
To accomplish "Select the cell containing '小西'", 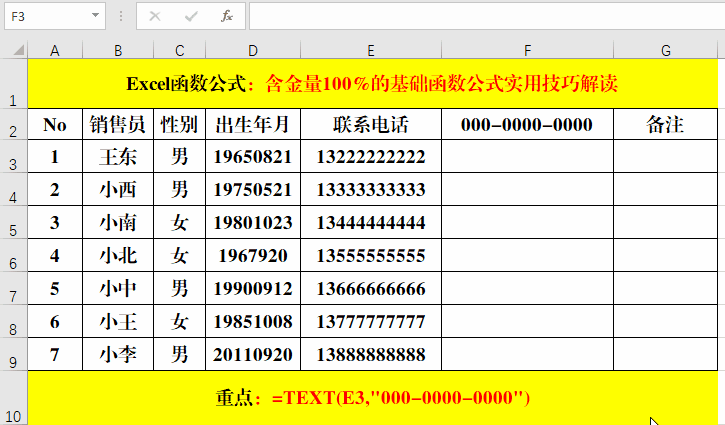I will point(118,189).
